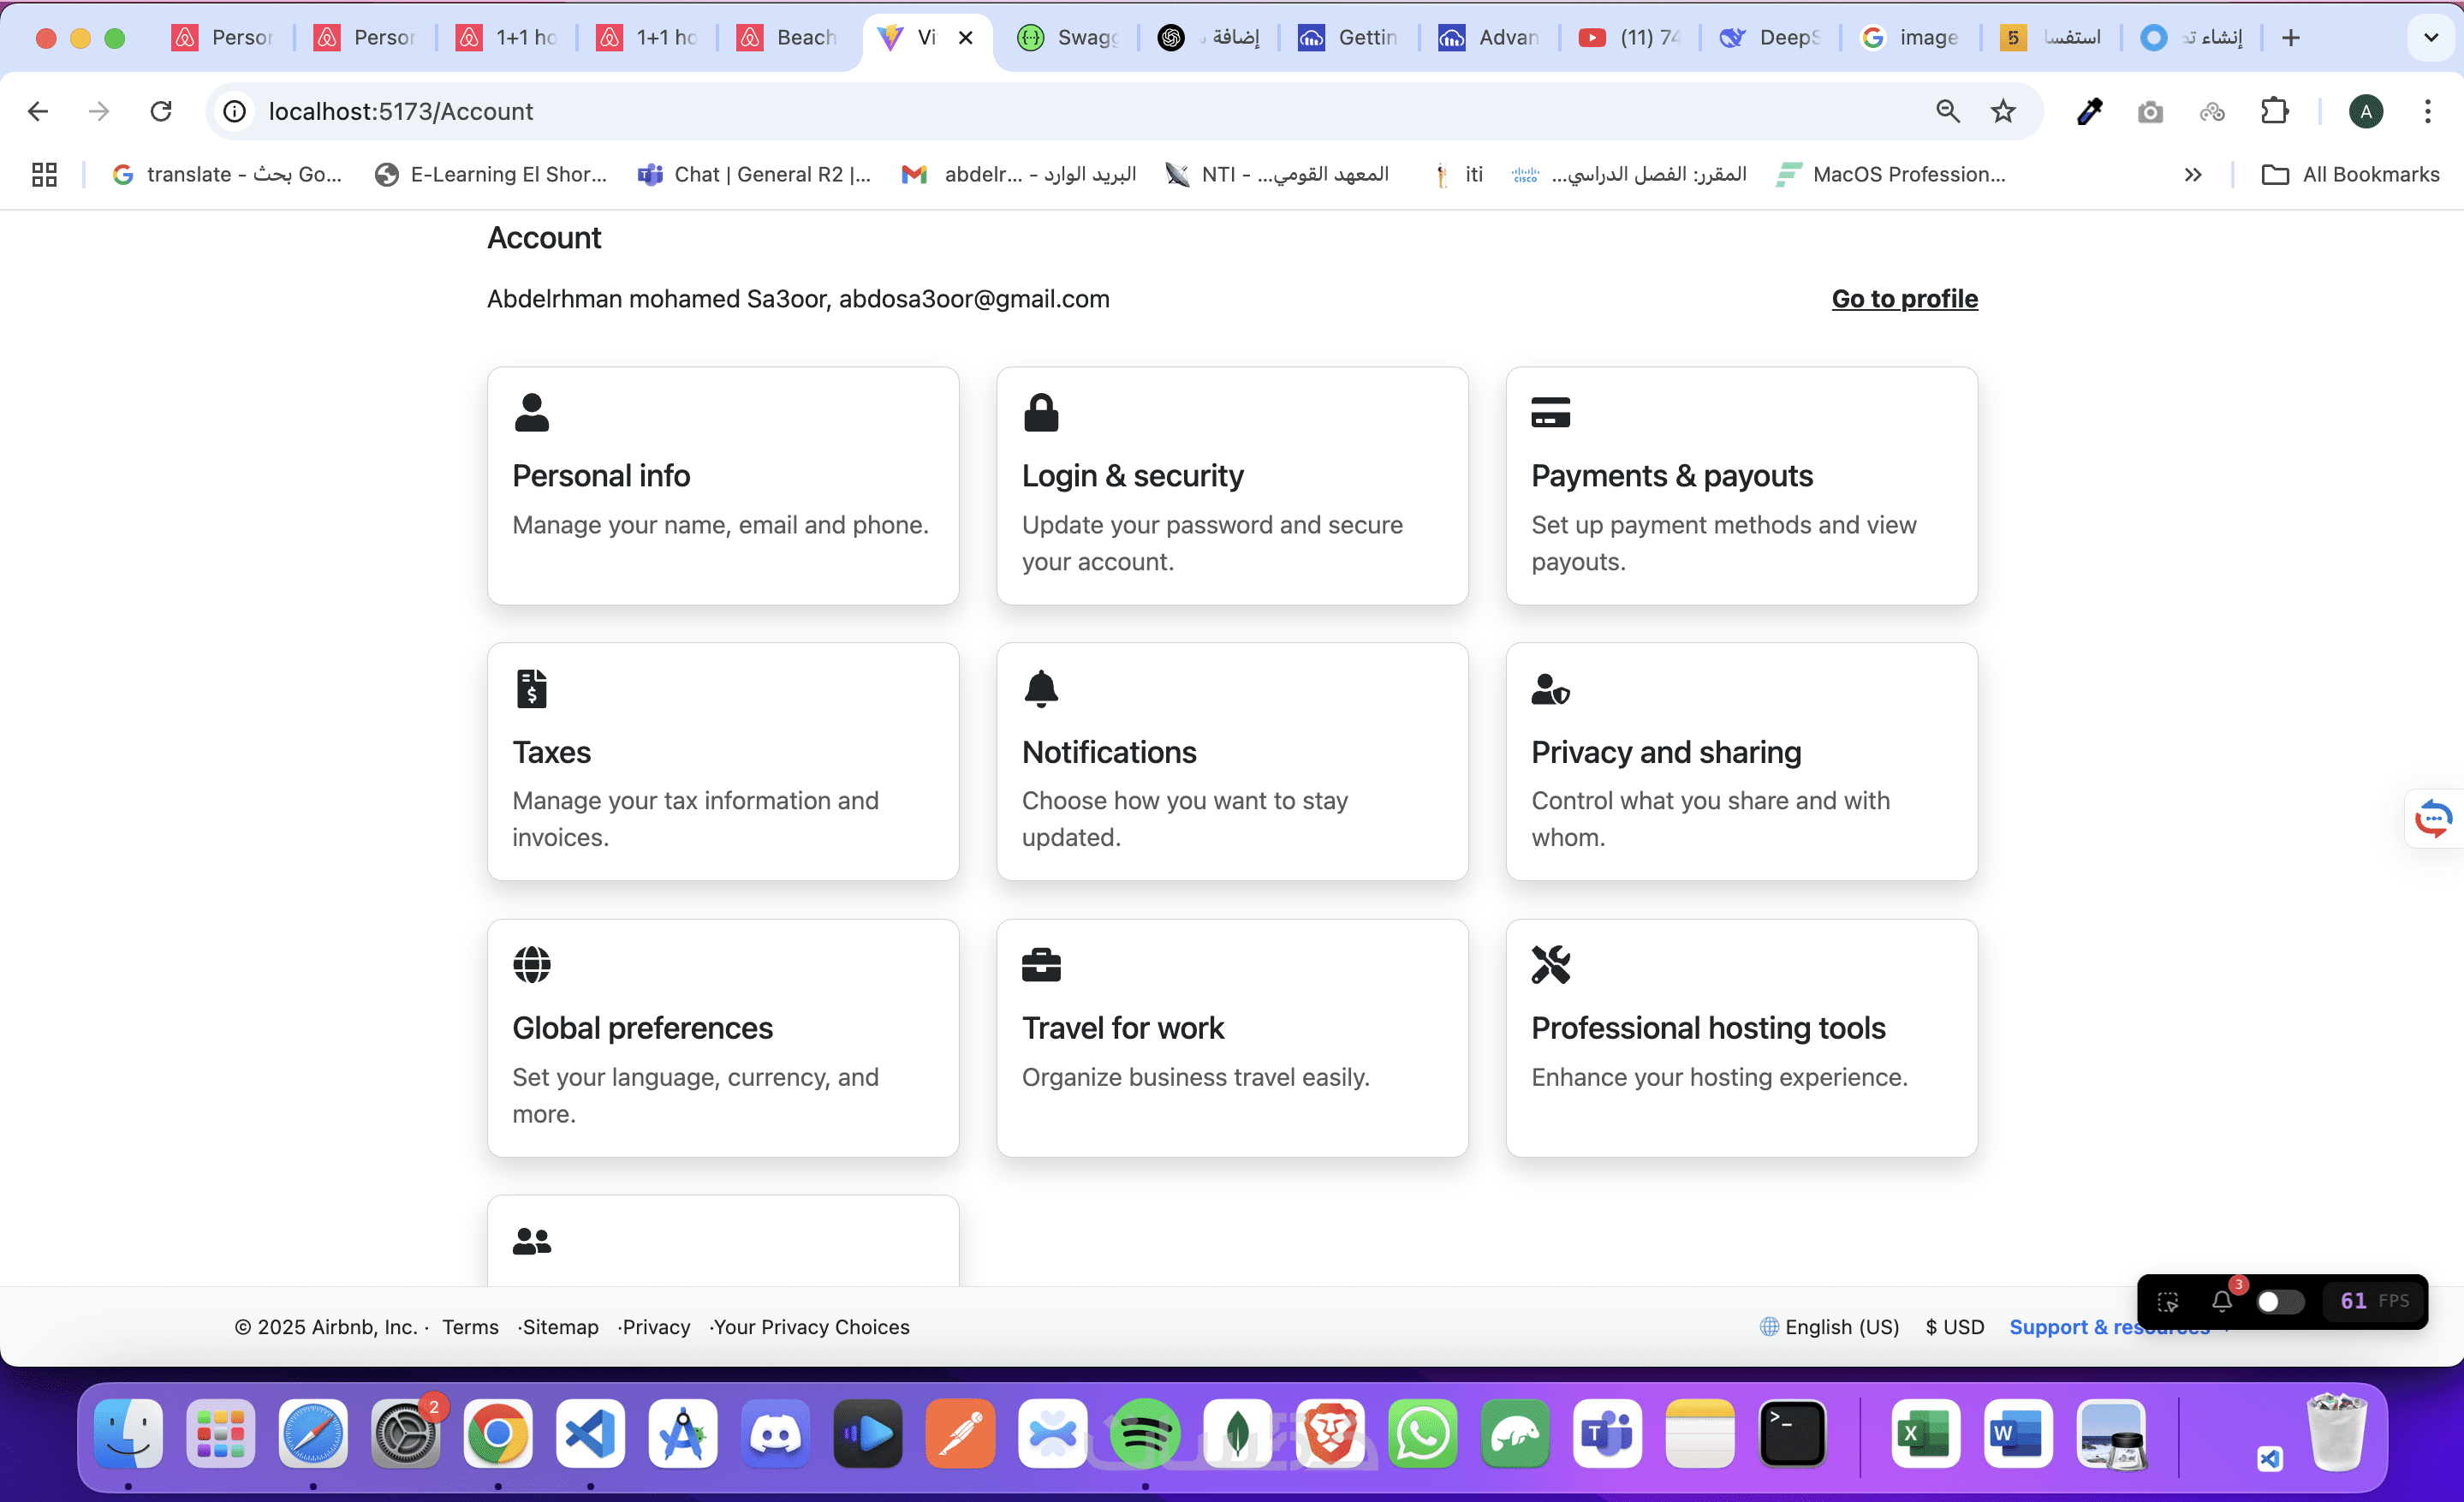
Task: Open the Chrome three-dot menu
Action: click(2427, 111)
